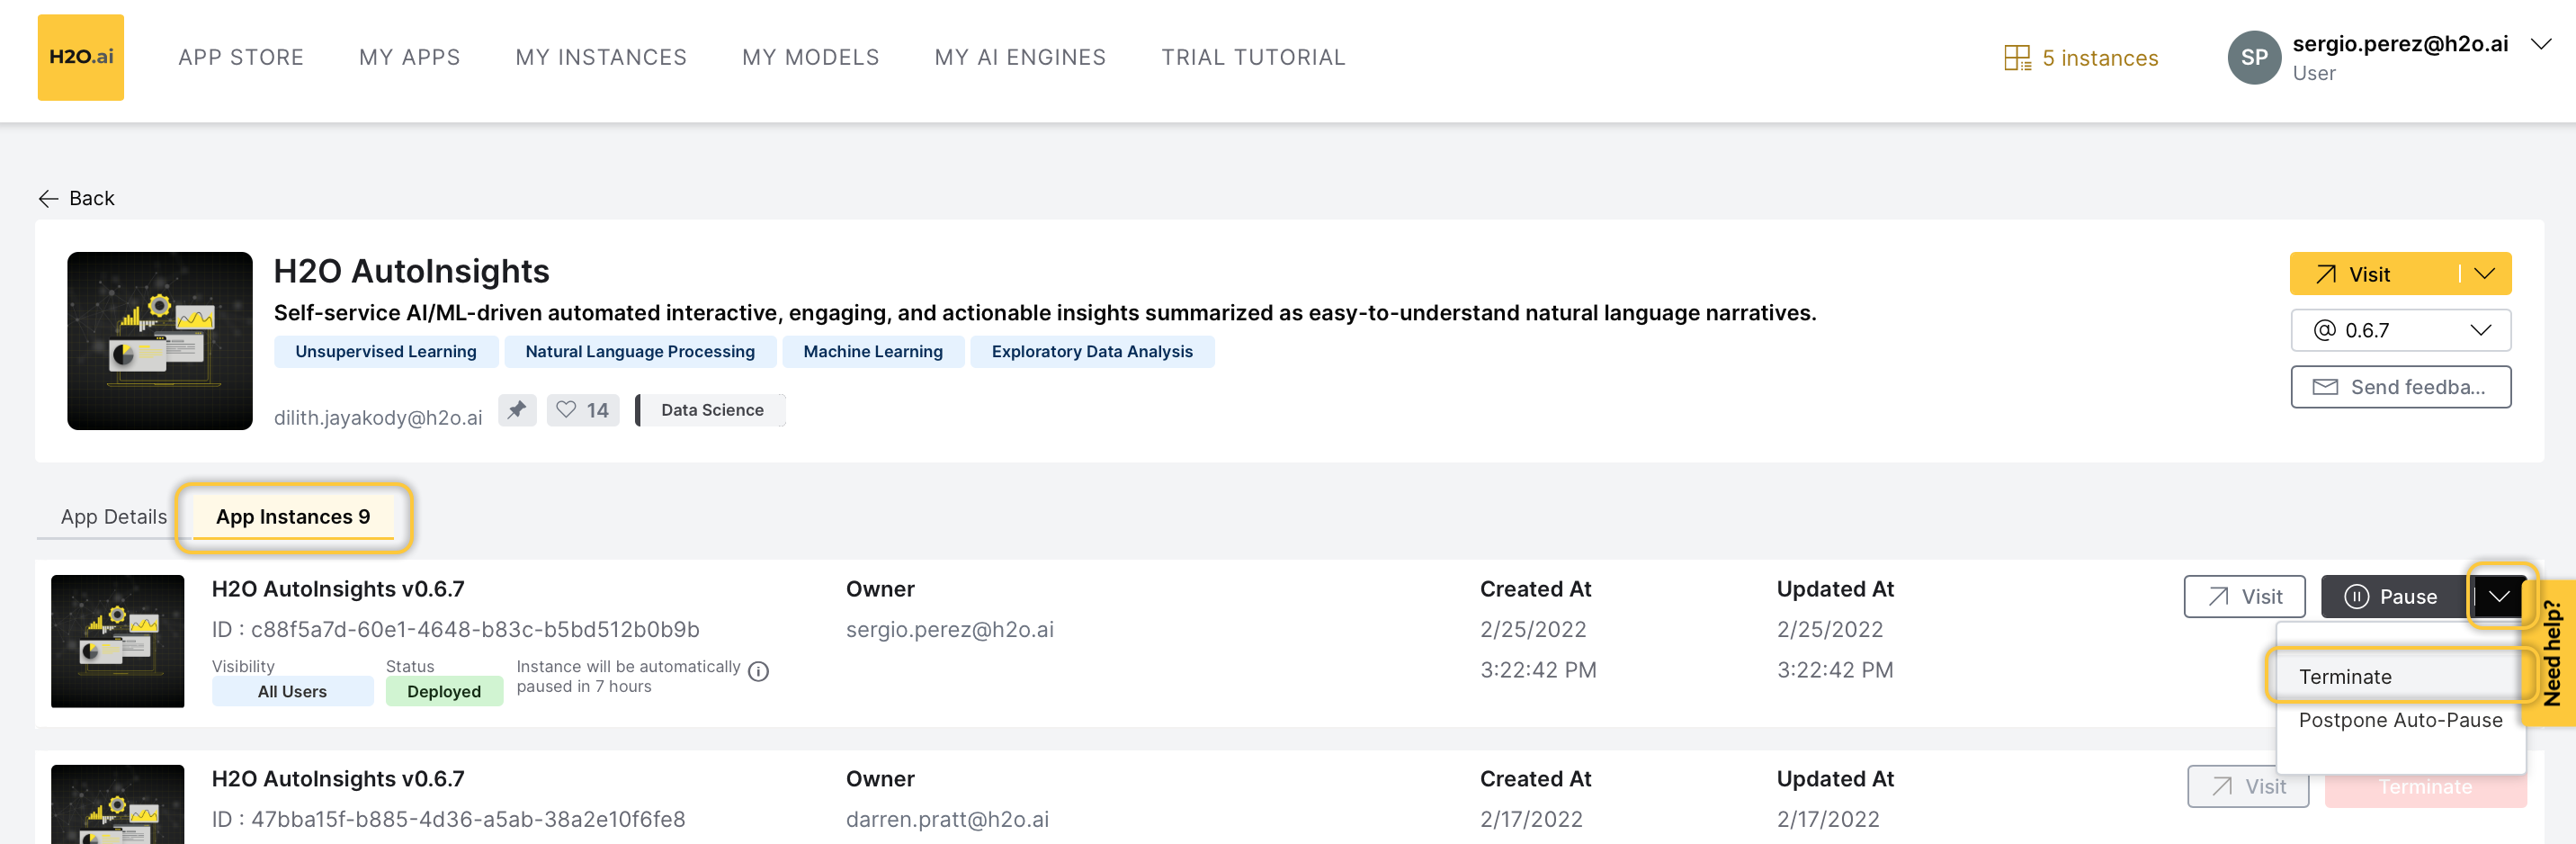Click sergio.perez@h2o.ai account name in header
The width and height of the screenshot is (2576, 844).
click(2400, 44)
